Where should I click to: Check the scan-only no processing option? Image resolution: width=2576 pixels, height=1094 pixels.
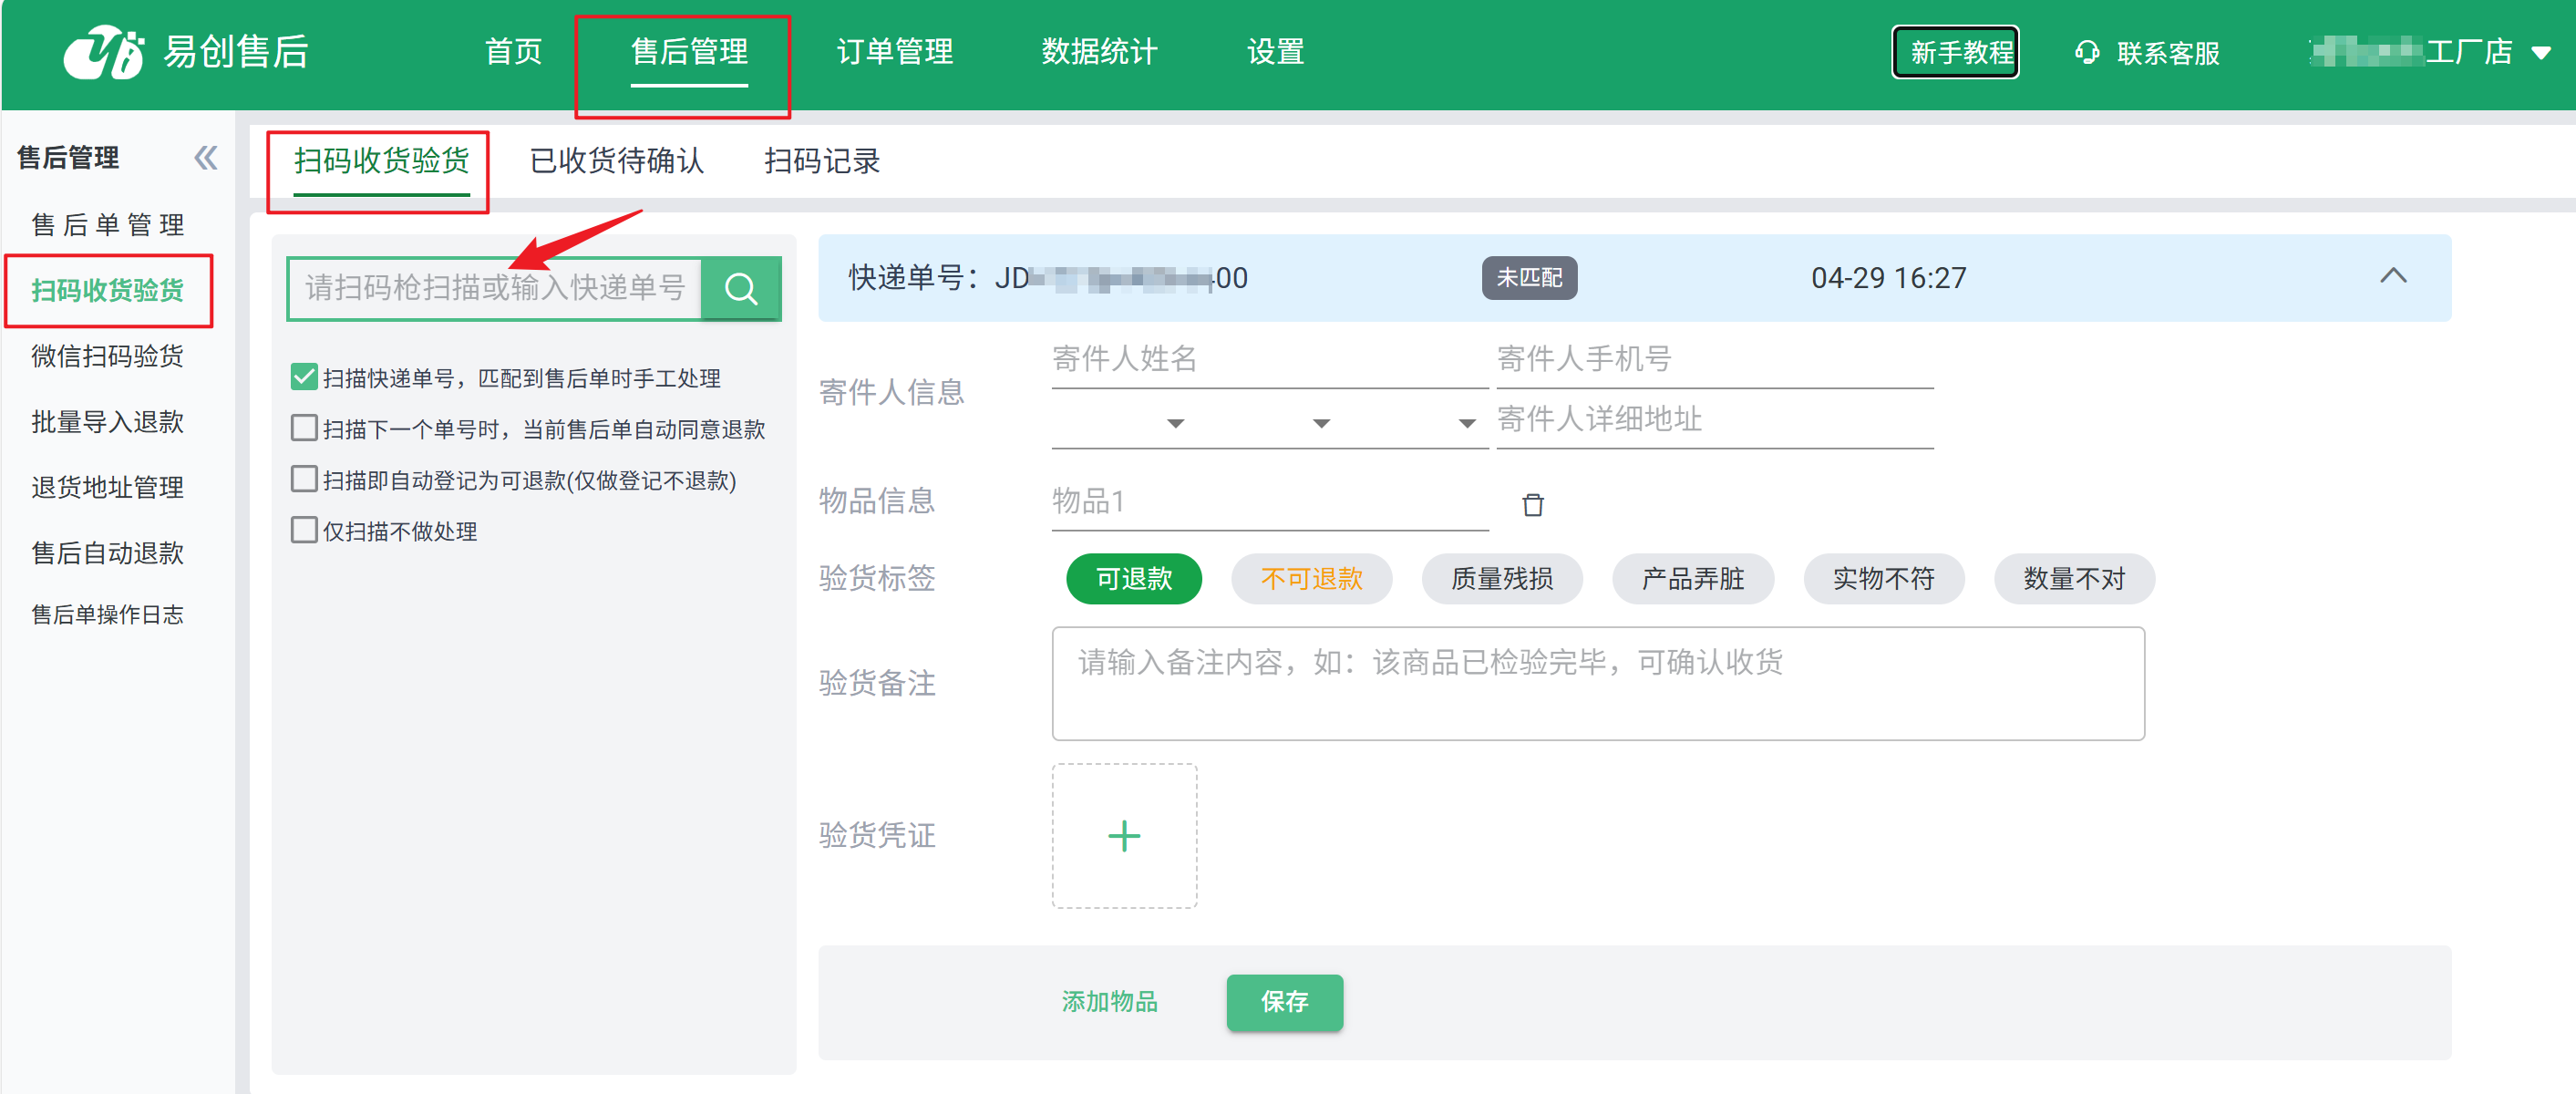[304, 530]
